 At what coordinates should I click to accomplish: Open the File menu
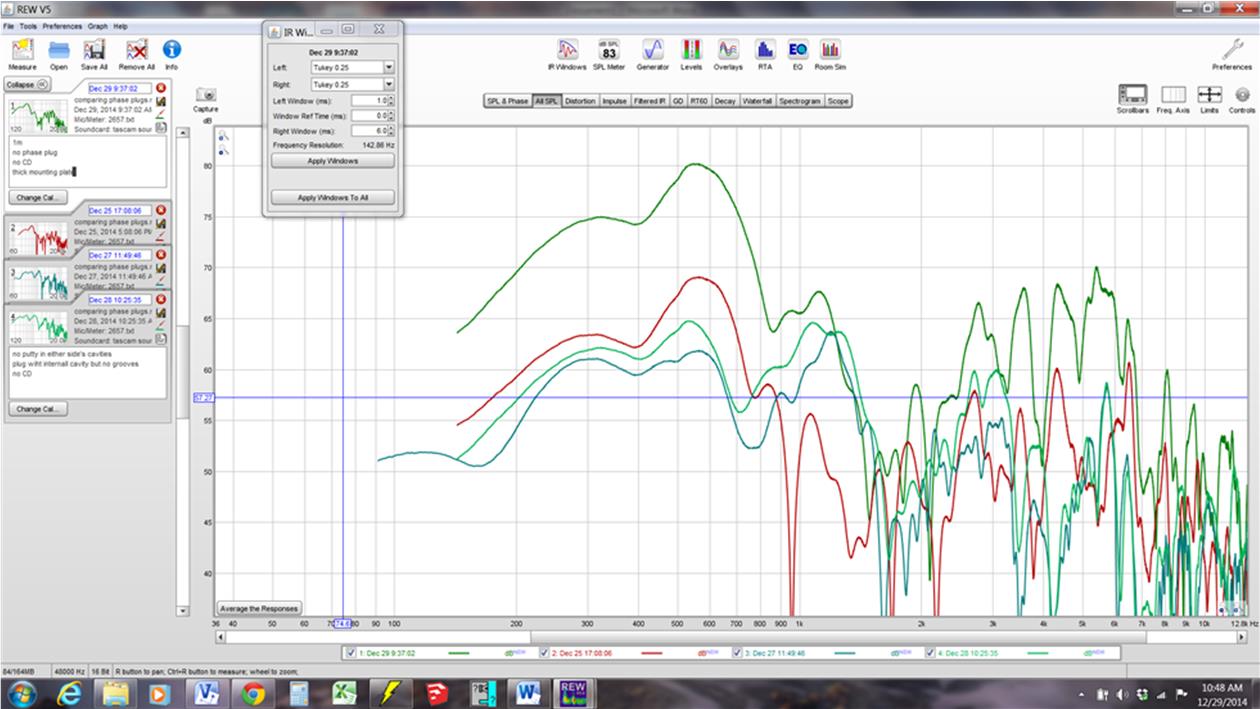pos(8,26)
